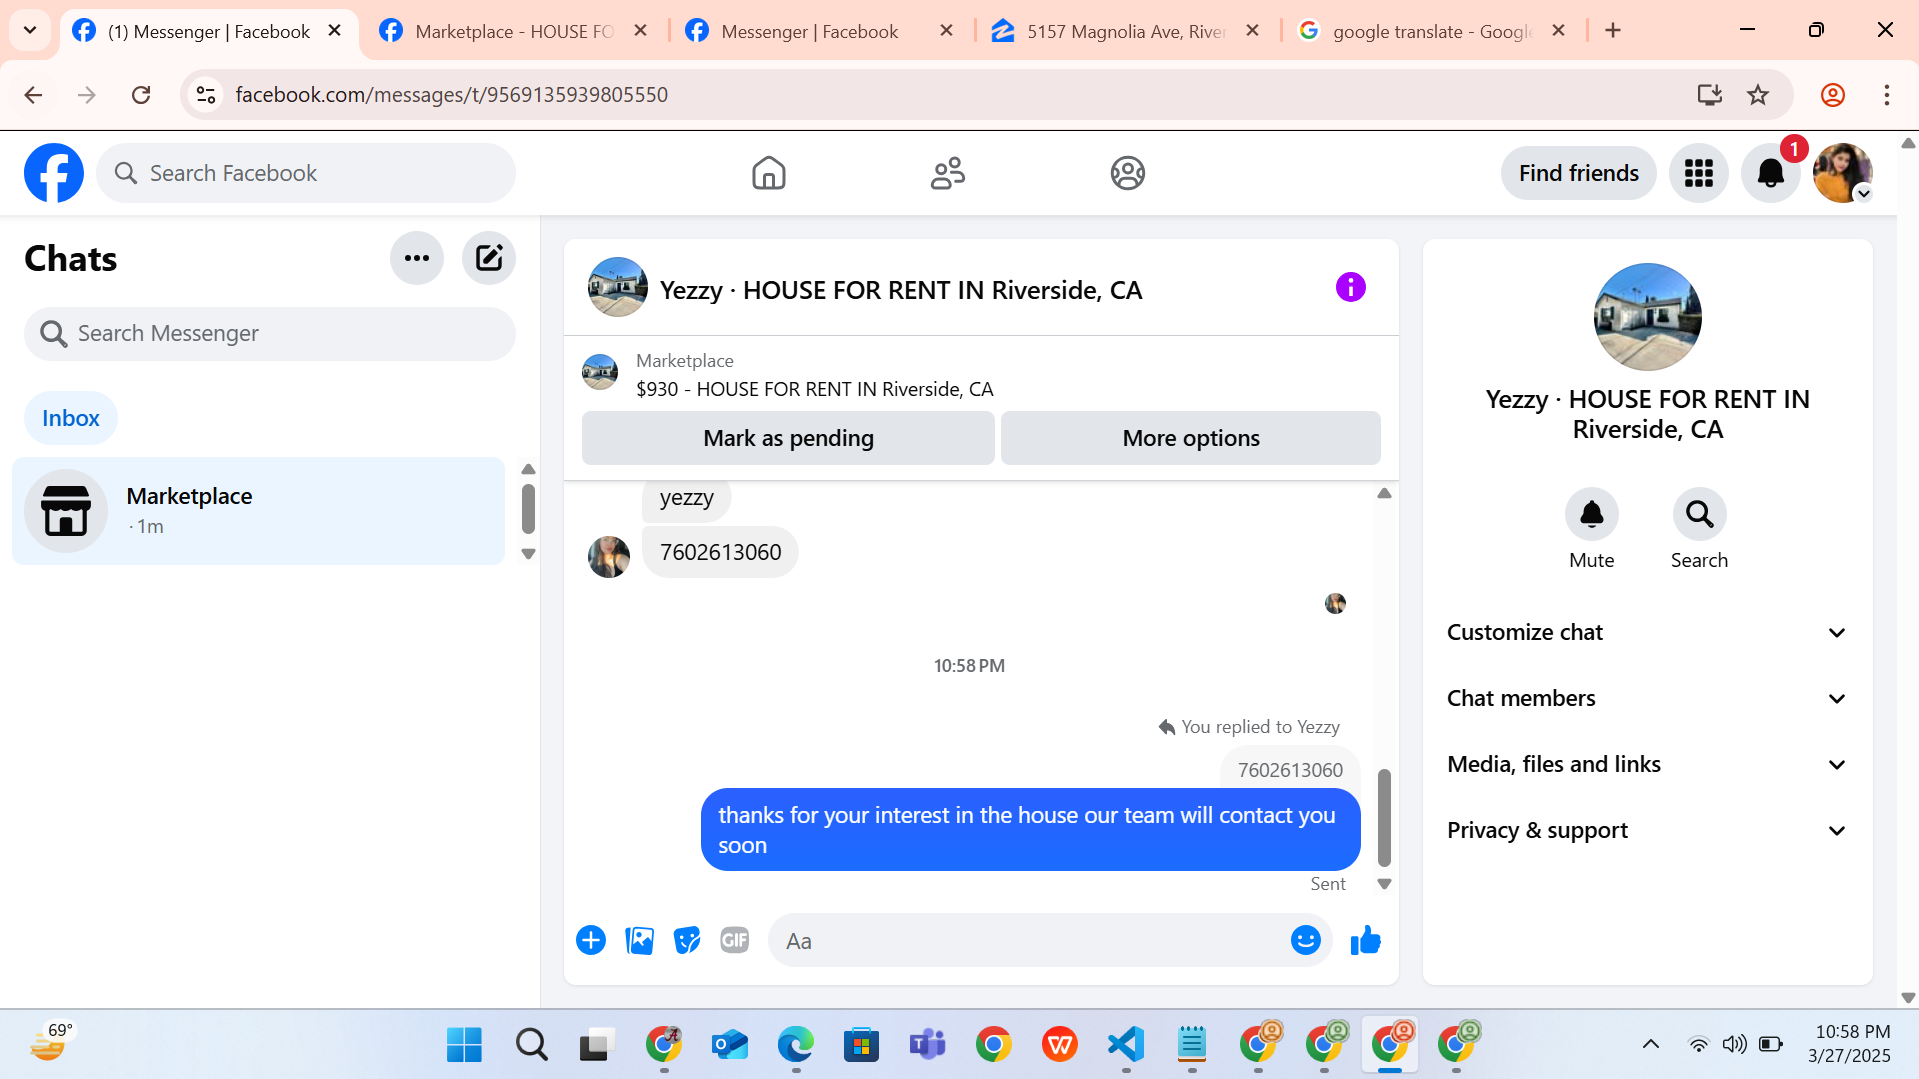Viewport: 1919px width, 1079px height.
Task: Open account menu via profile picture
Action: pyautogui.click(x=1842, y=173)
